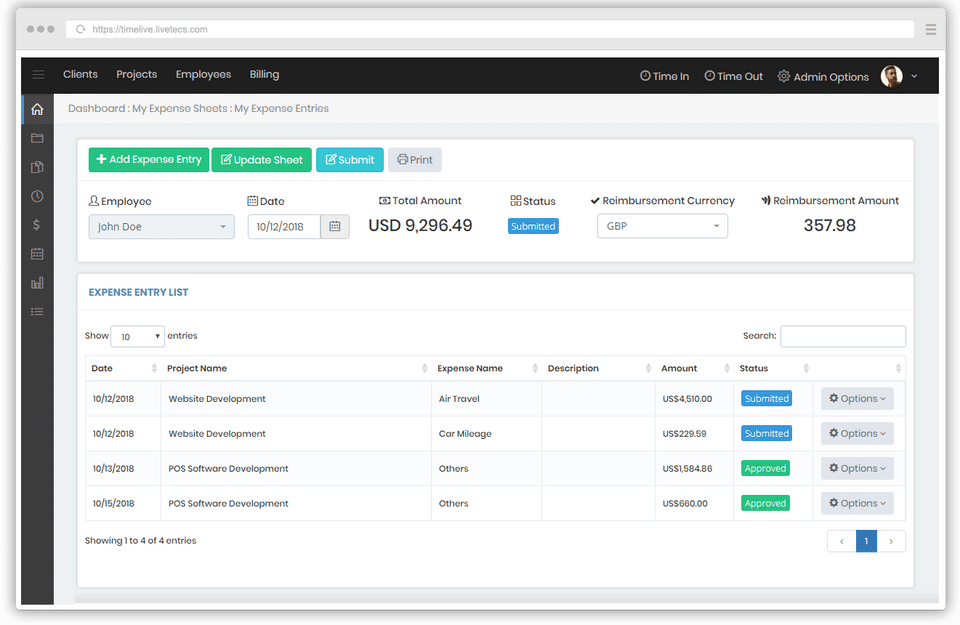Click the My Expense Sheets breadcrumb

click(180, 108)
